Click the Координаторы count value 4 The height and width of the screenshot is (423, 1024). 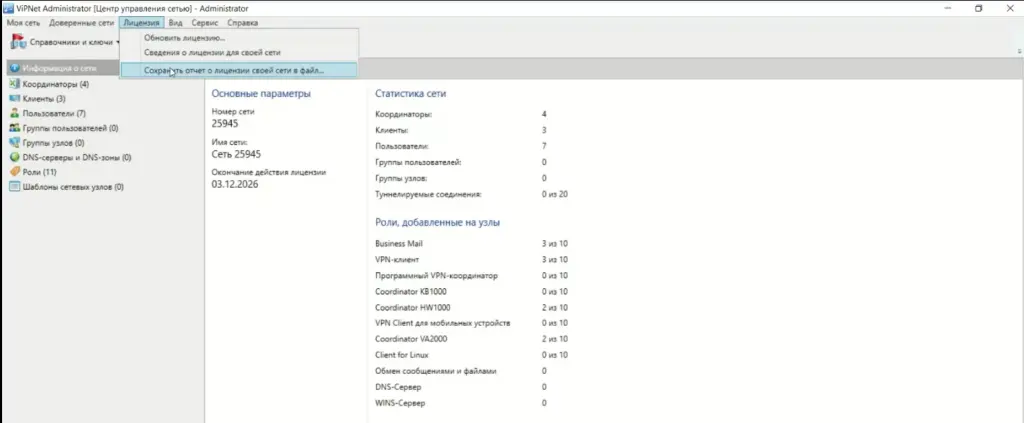click(544, 114)
